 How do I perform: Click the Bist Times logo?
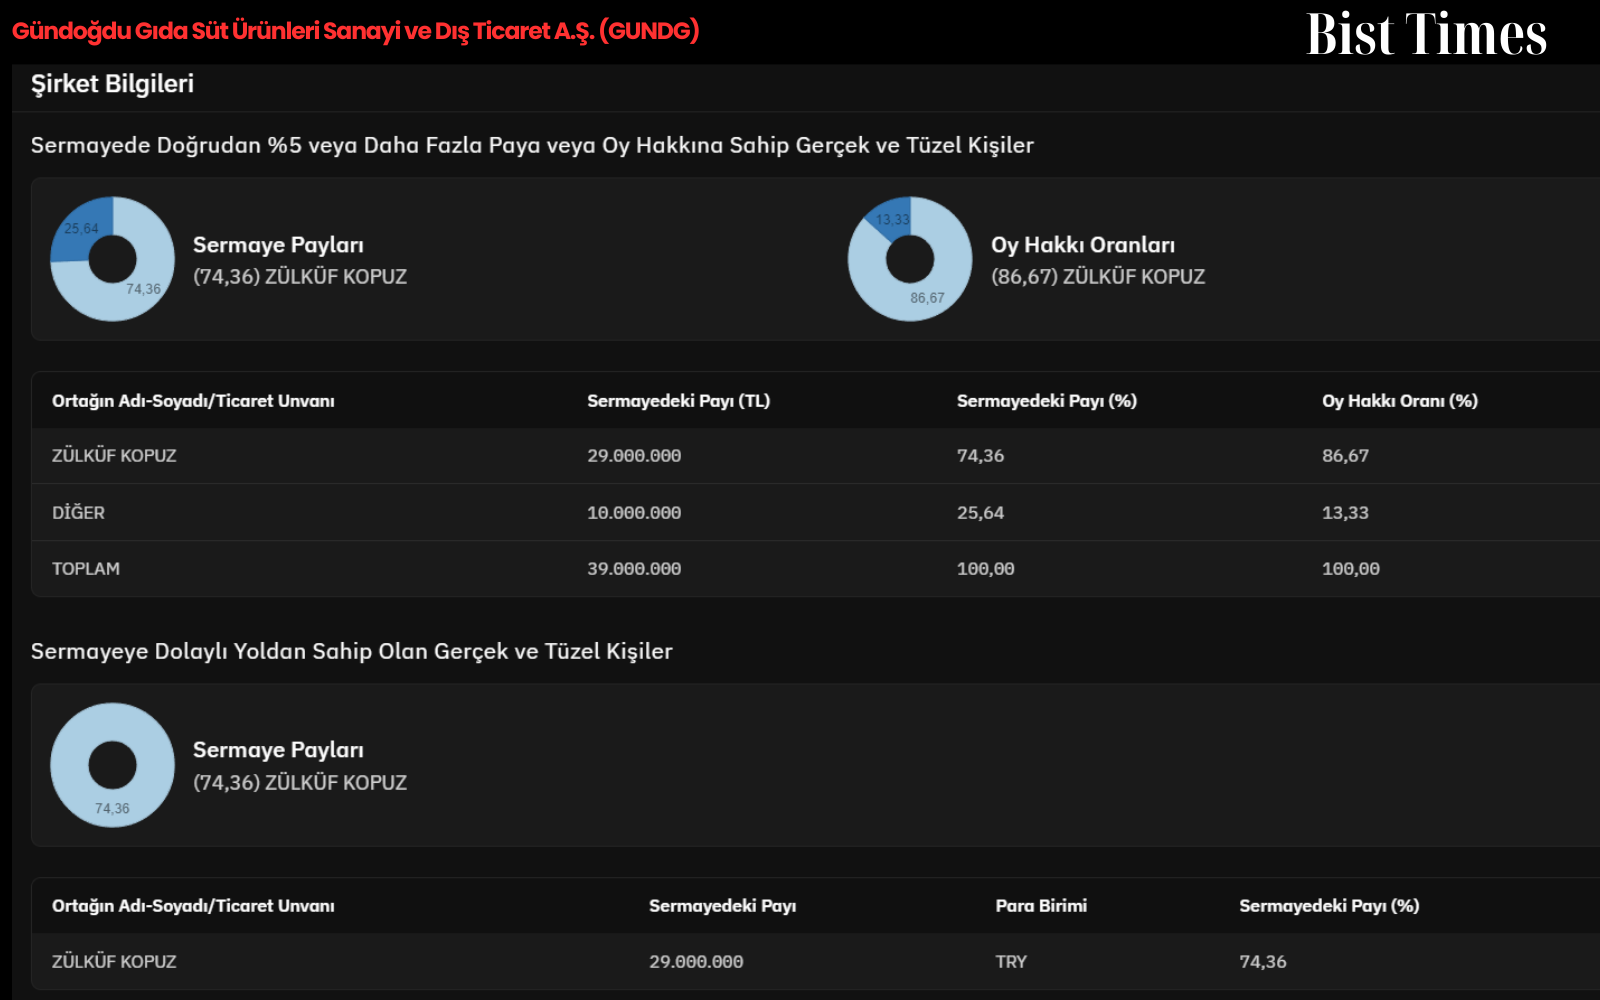pyautogui.click(x=1427, y=33)
